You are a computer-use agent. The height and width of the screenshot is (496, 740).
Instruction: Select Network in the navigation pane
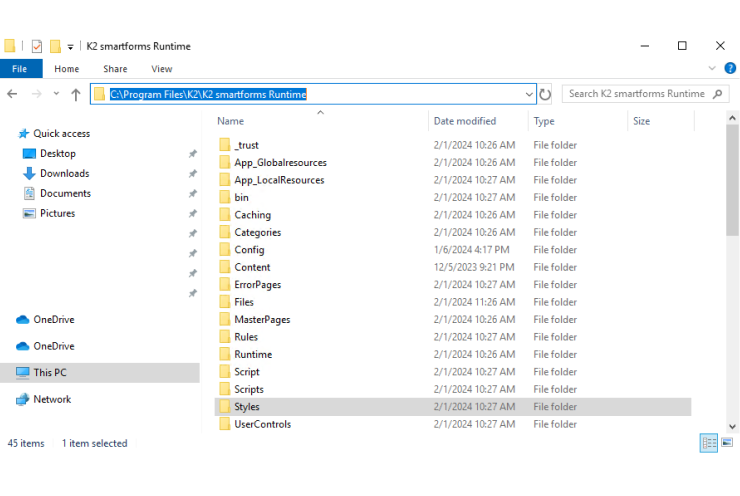pos(52,399)
